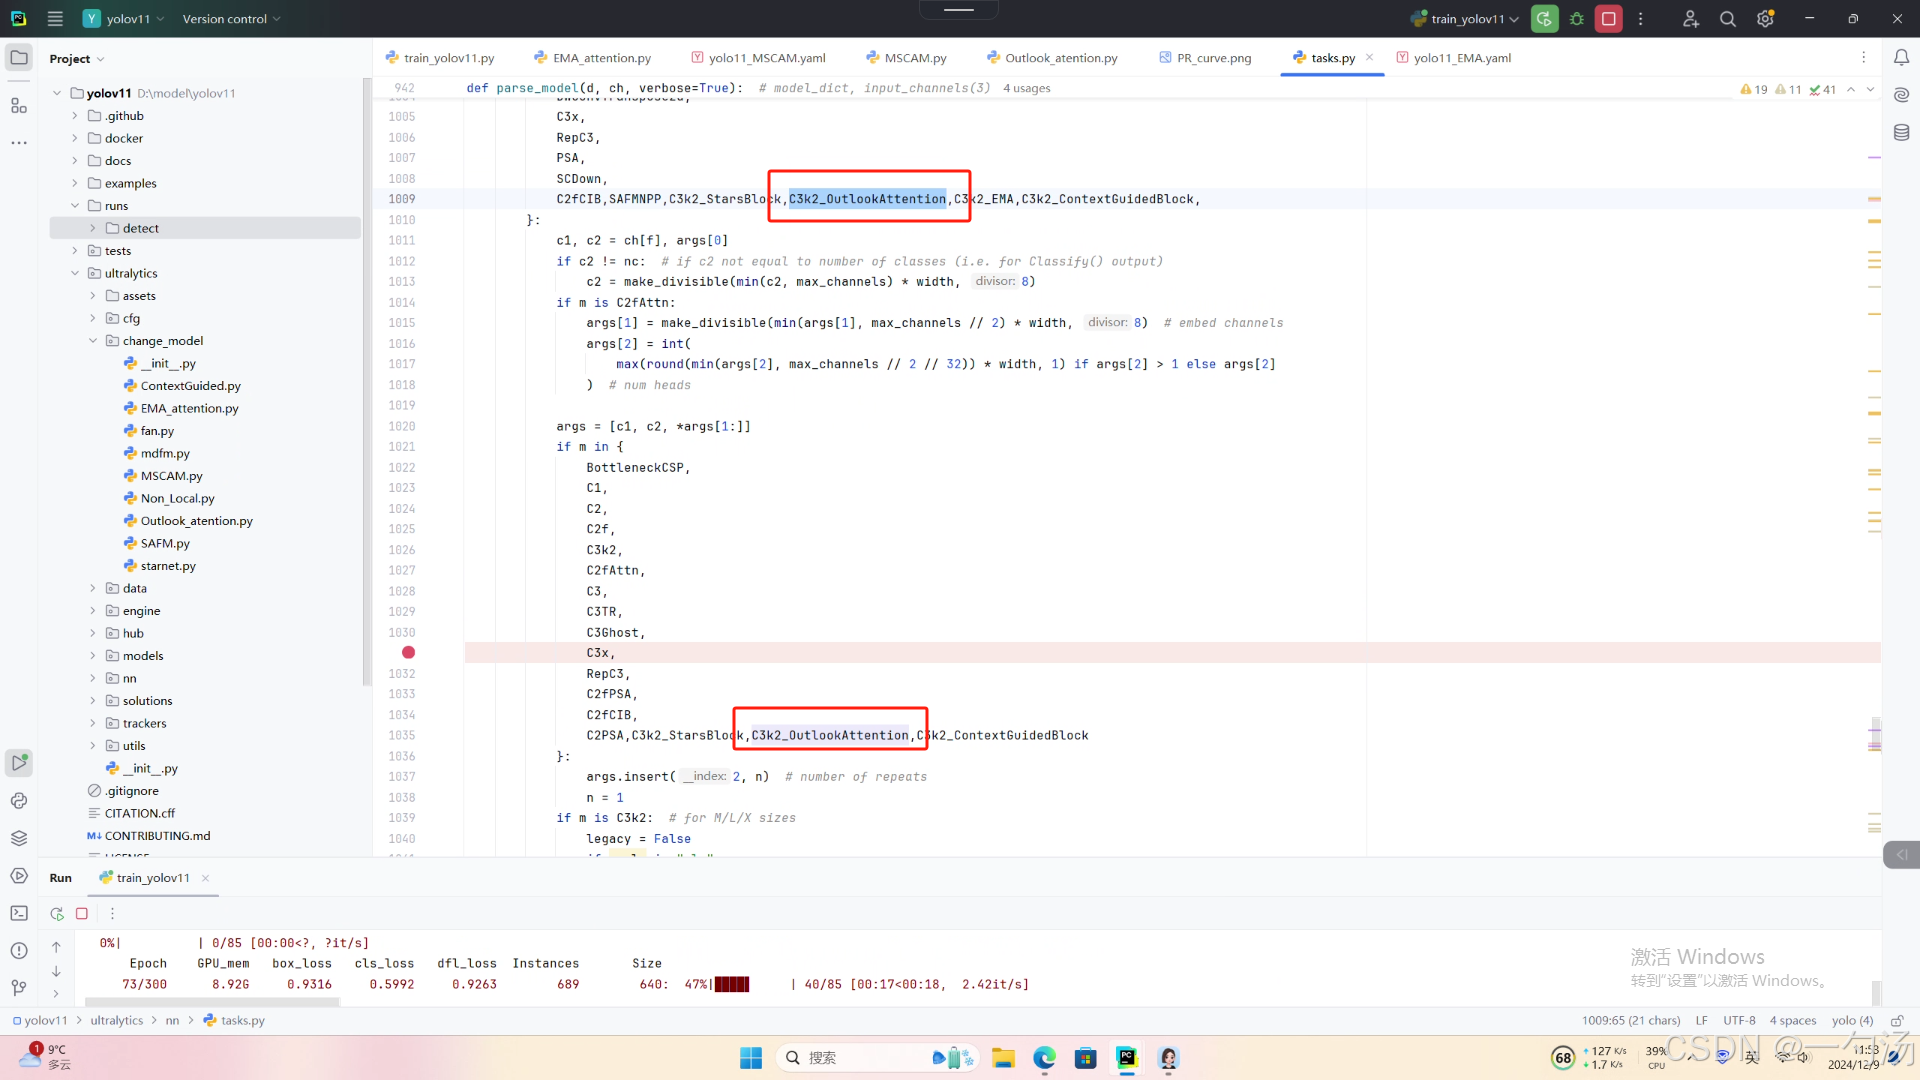Click the UTF-8 encoding status widget

click(1739, 1021)
